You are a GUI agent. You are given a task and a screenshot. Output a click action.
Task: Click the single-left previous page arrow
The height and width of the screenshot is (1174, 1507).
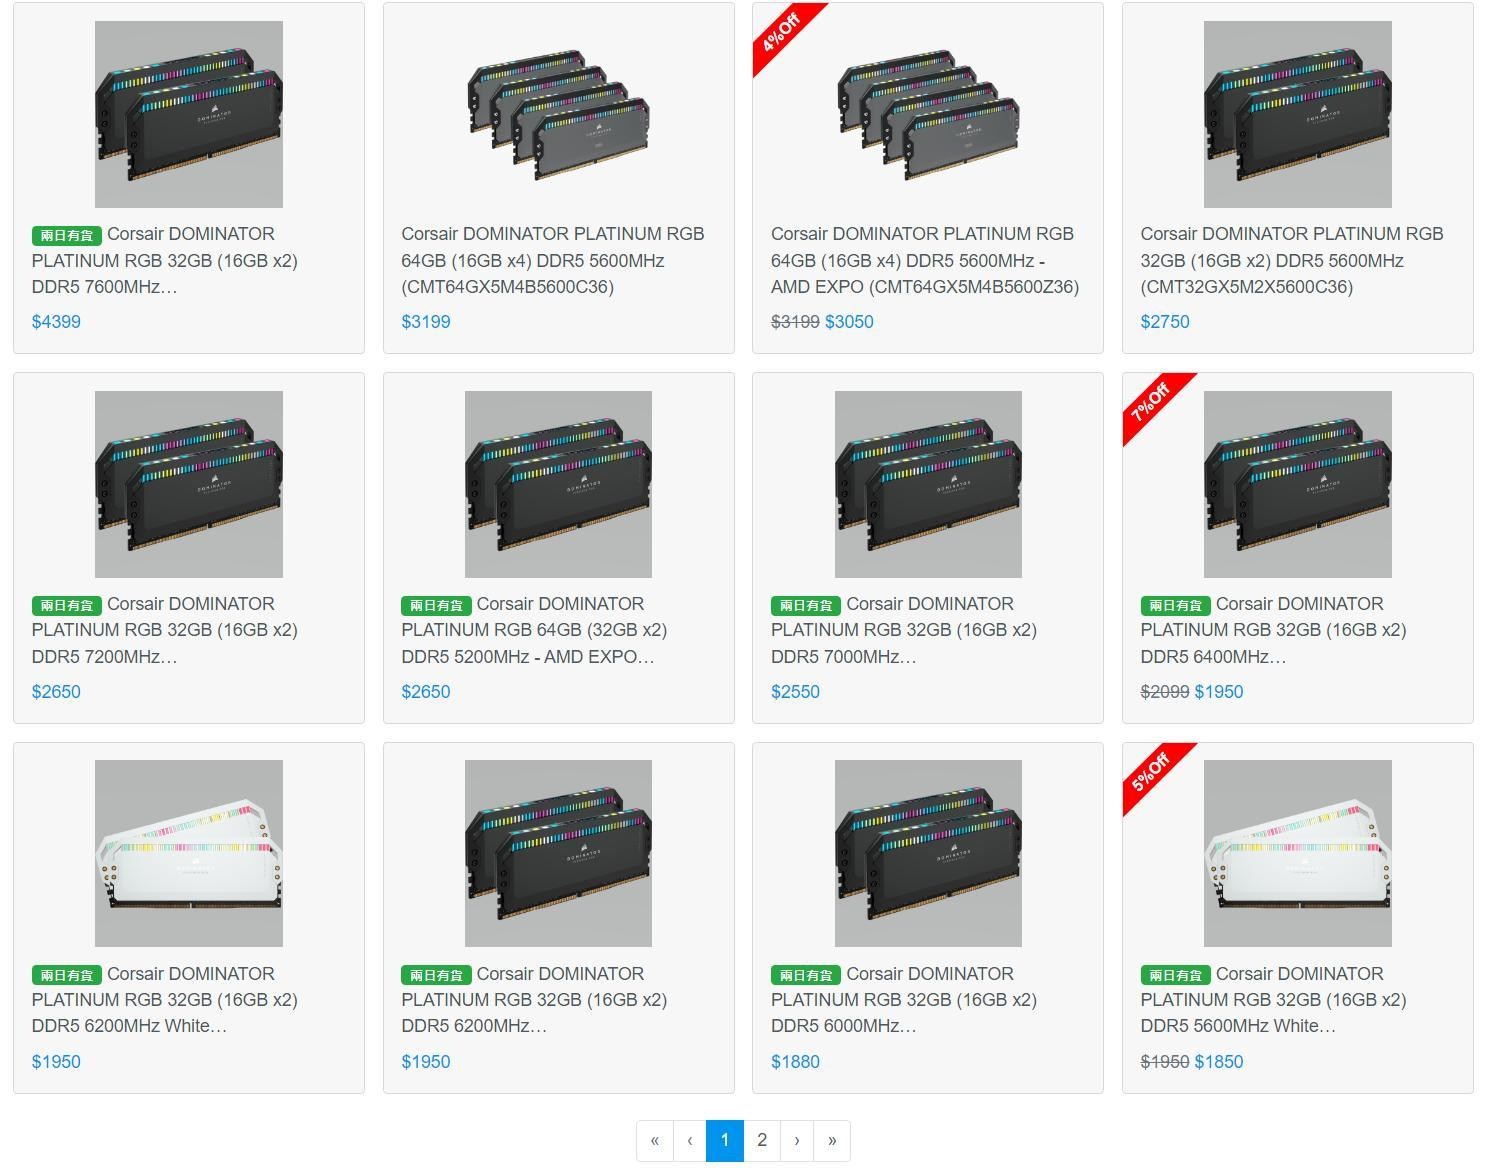pyautogui.click(x=689, y=1141)
